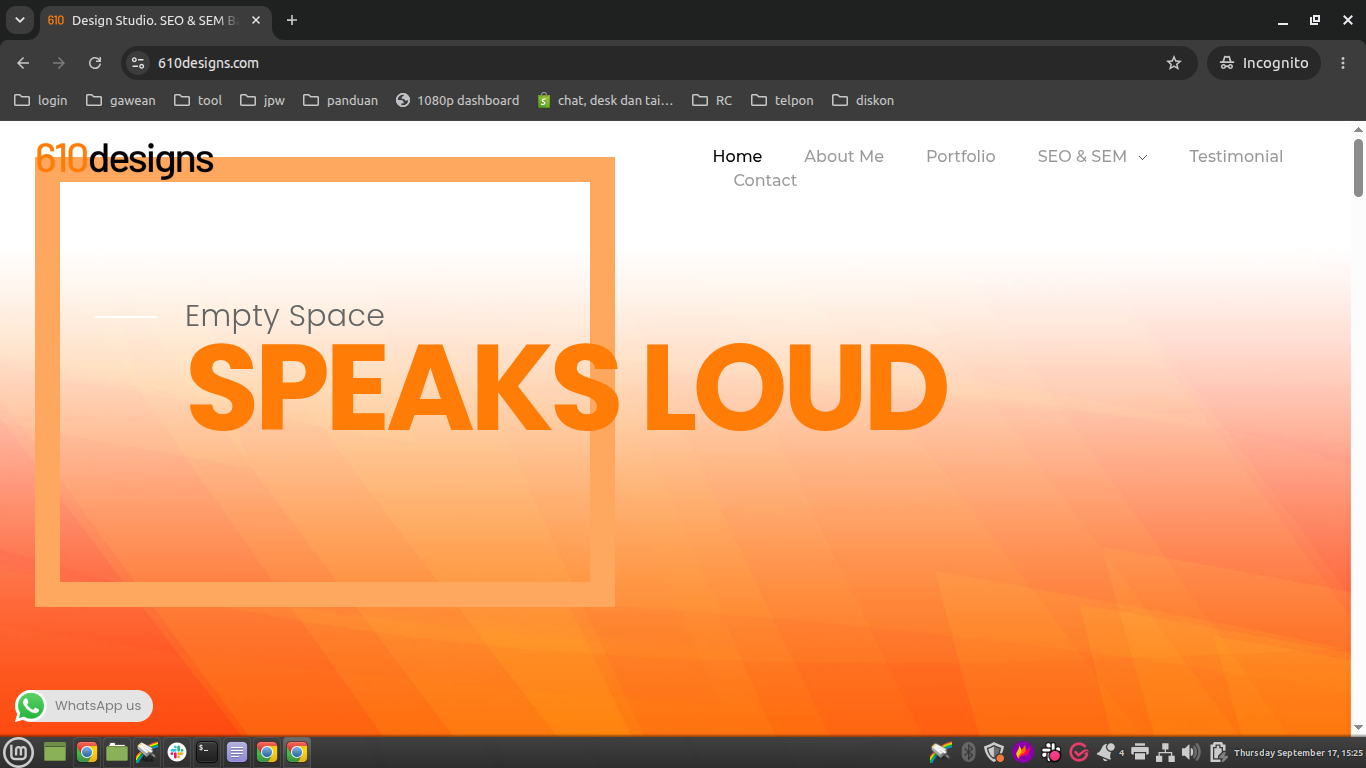Click the address bar showing 610designs.com
Screen dimensions: 1366x768
pos(658,63)
